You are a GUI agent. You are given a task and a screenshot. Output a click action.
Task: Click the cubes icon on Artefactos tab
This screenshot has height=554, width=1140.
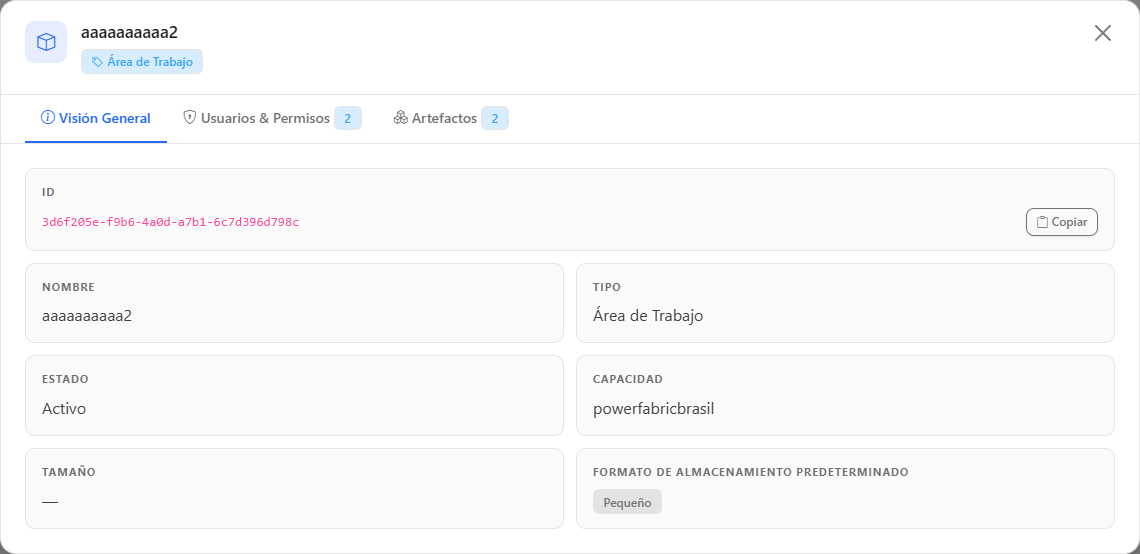click(401, 118)
